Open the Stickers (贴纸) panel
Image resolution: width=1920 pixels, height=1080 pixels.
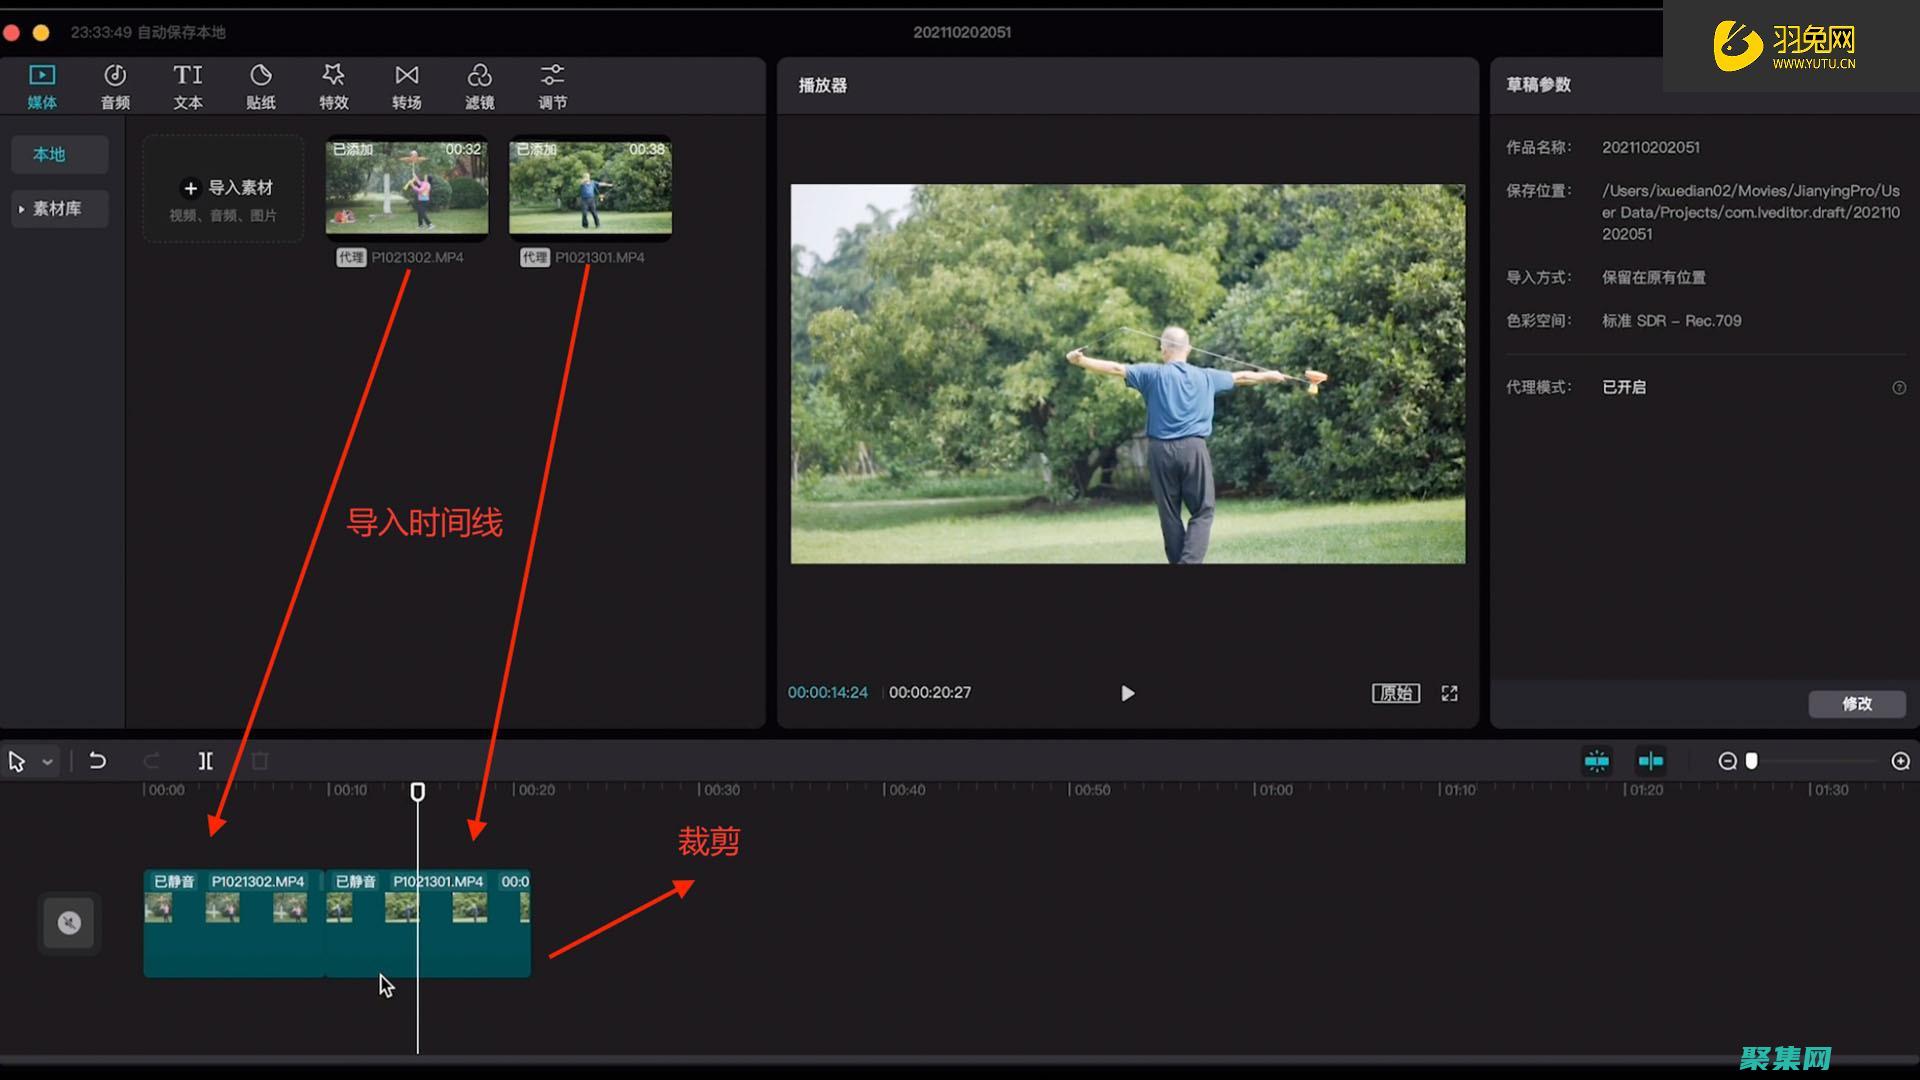click(x=261, y=86)
